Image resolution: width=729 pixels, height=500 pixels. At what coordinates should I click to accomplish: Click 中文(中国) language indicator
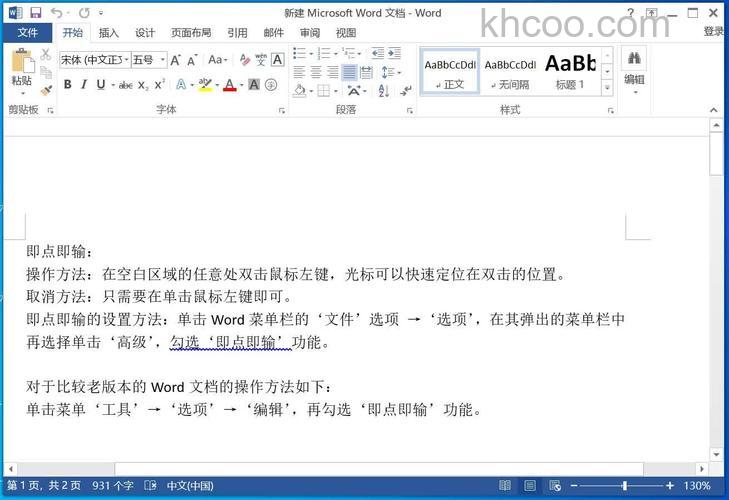pos(190,486)
